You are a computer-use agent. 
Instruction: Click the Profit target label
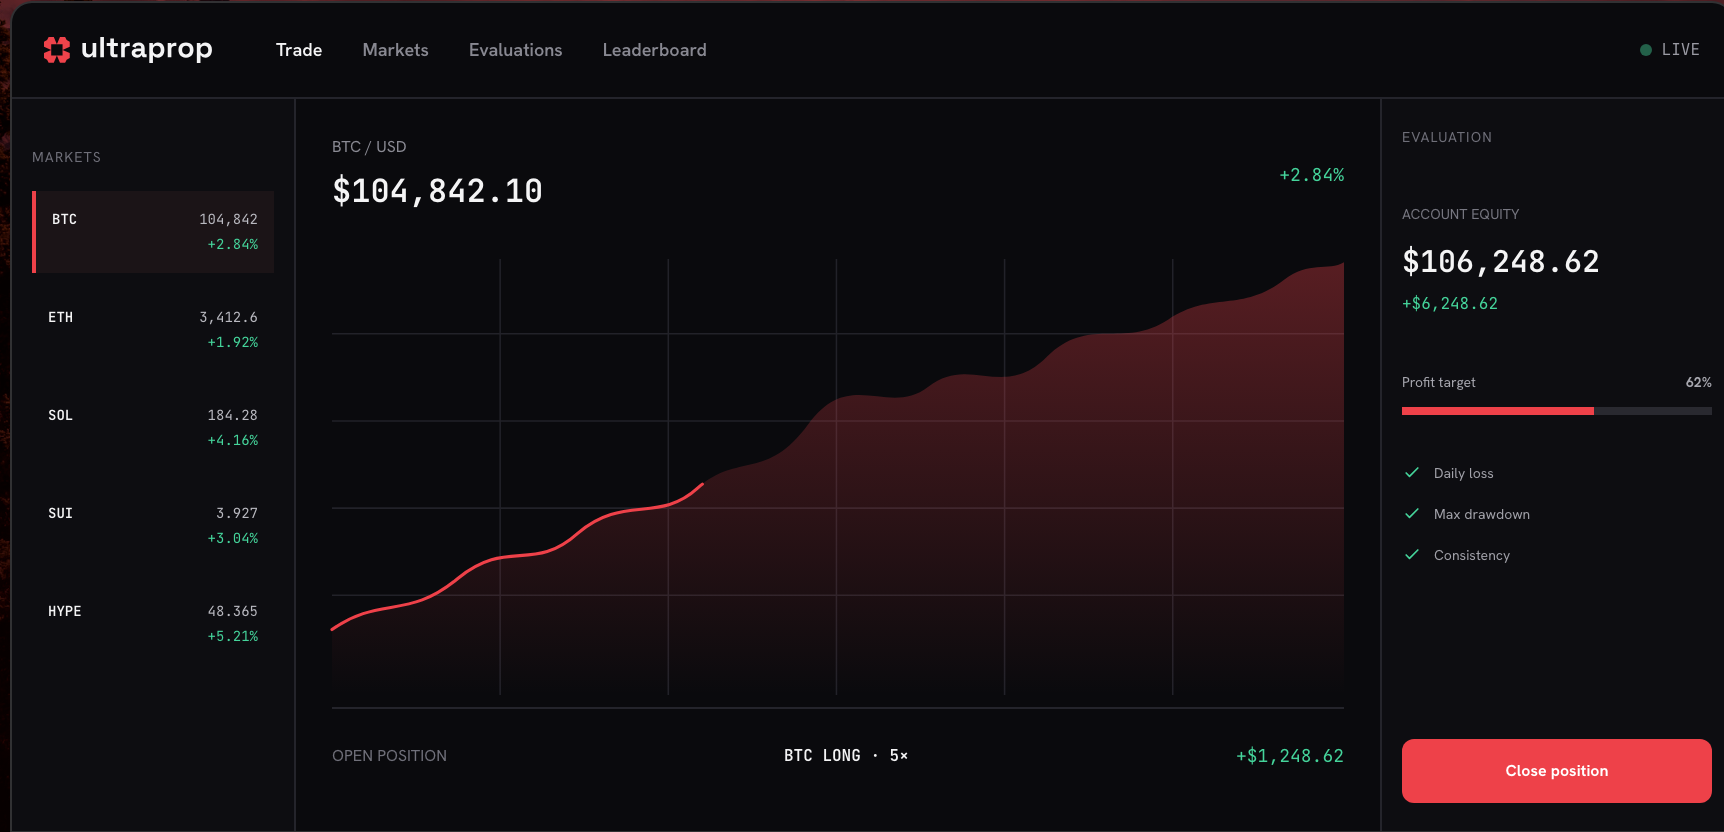pyautogui.click(x=1438, y=383)
